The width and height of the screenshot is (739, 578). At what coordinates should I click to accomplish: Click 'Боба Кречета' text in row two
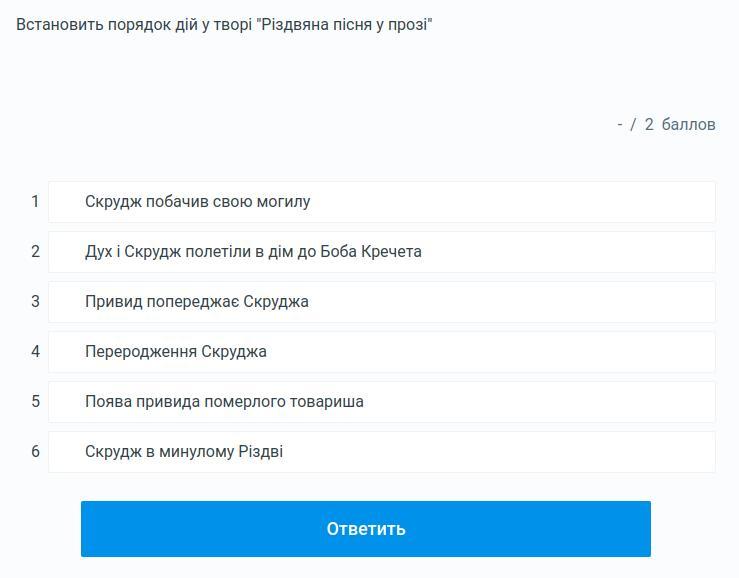tap(371, 251)
